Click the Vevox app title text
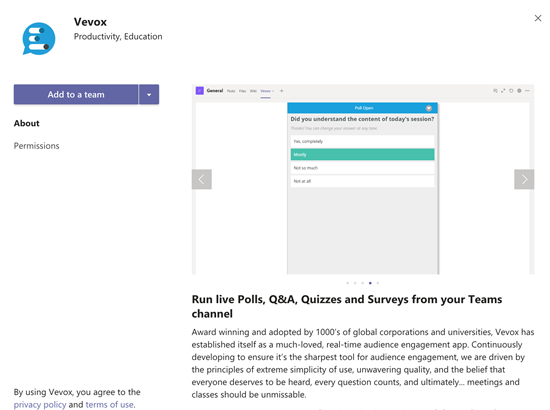 tap(90, 22)
